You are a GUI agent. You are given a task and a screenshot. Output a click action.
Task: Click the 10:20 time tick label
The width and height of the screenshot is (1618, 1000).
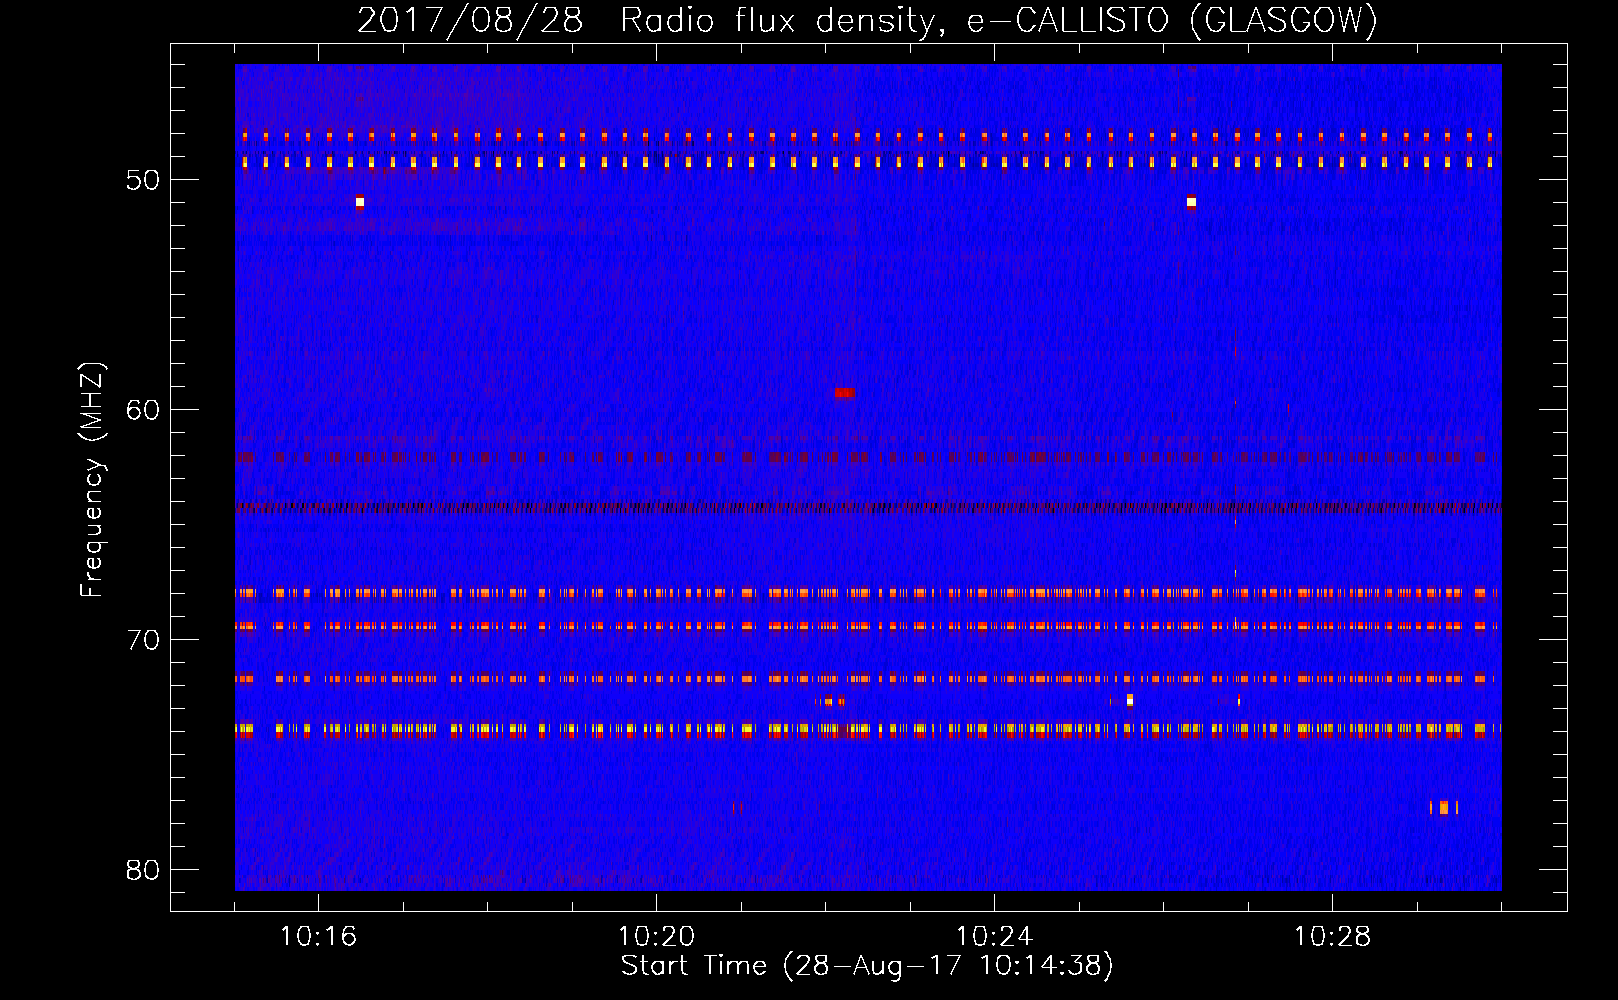point(656,937)
